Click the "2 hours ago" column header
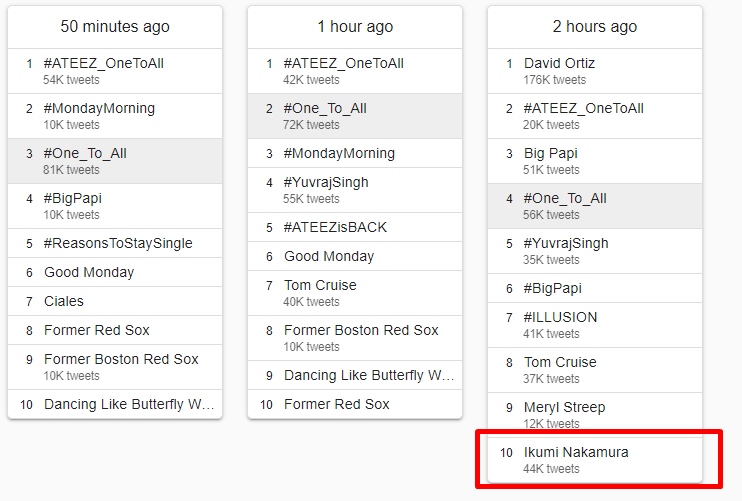The height and width of the screenshot is (501, 742). coord(594,27)
